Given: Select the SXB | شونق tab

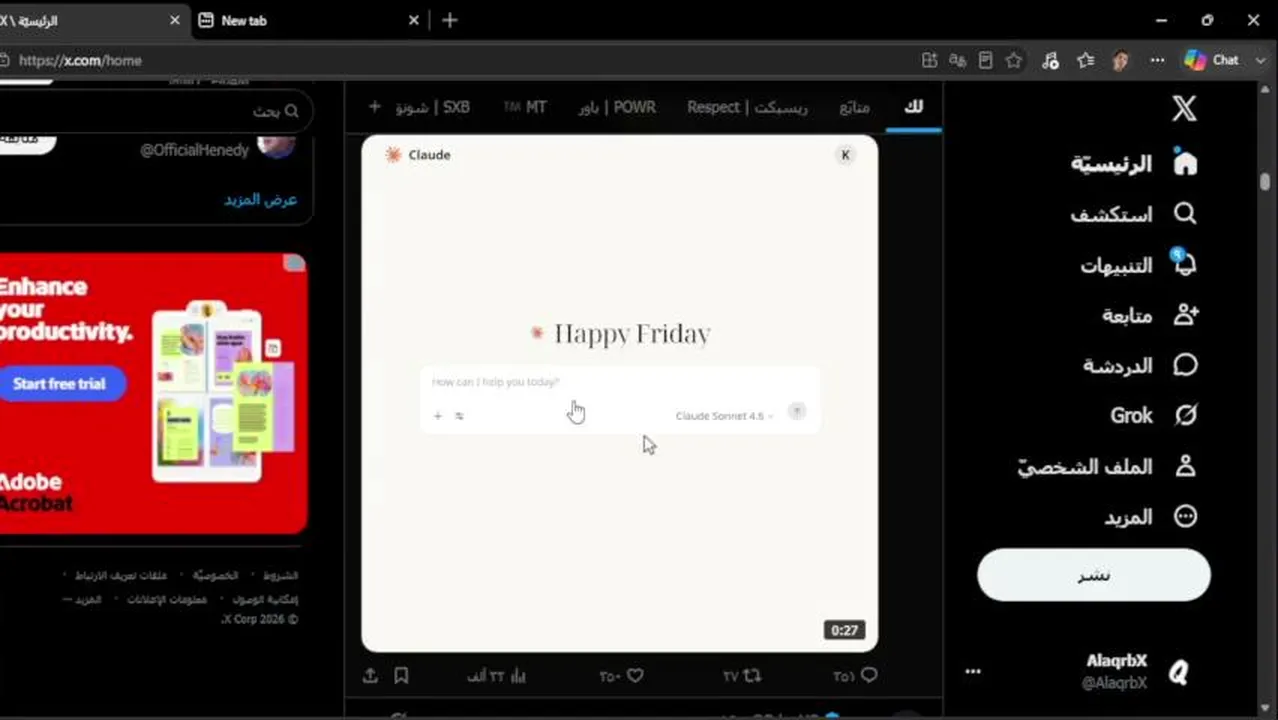Looking at the screenshot, I should click(433, 106).
